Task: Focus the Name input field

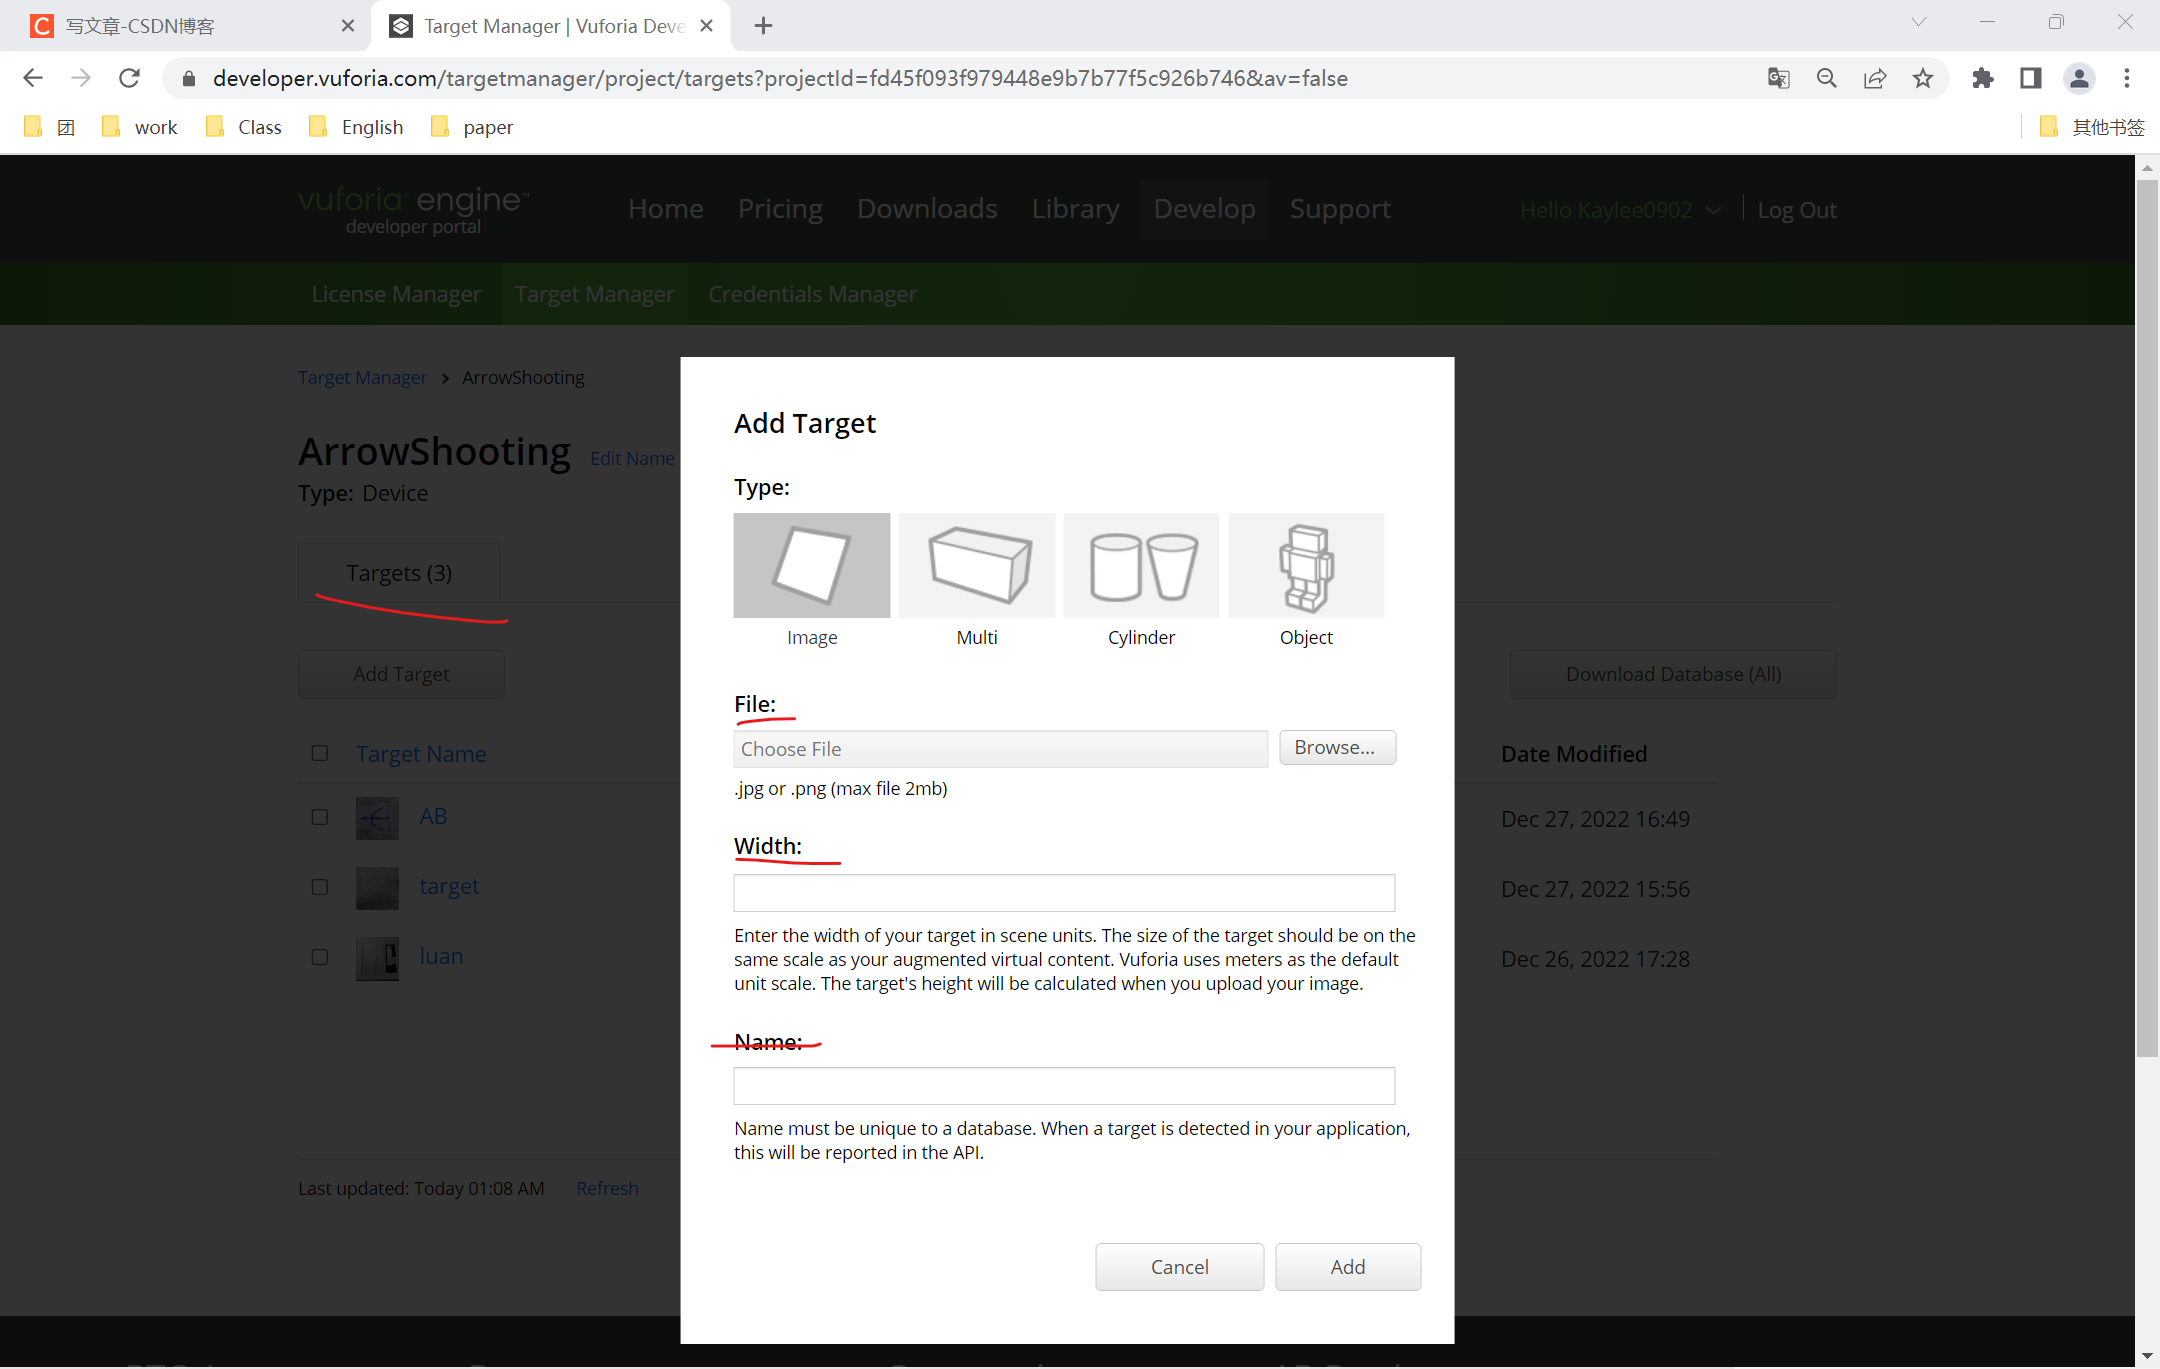Action: (1064, 1086)
